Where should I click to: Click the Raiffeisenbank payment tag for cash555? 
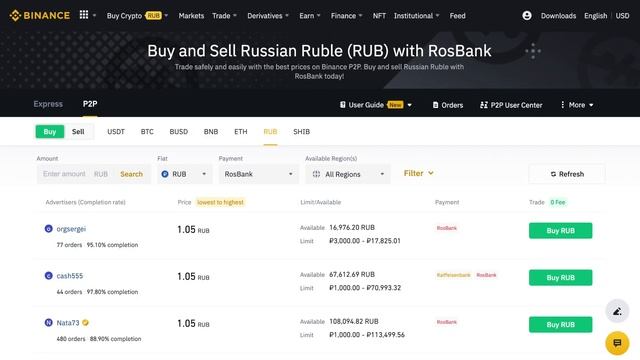pos(453,275)
